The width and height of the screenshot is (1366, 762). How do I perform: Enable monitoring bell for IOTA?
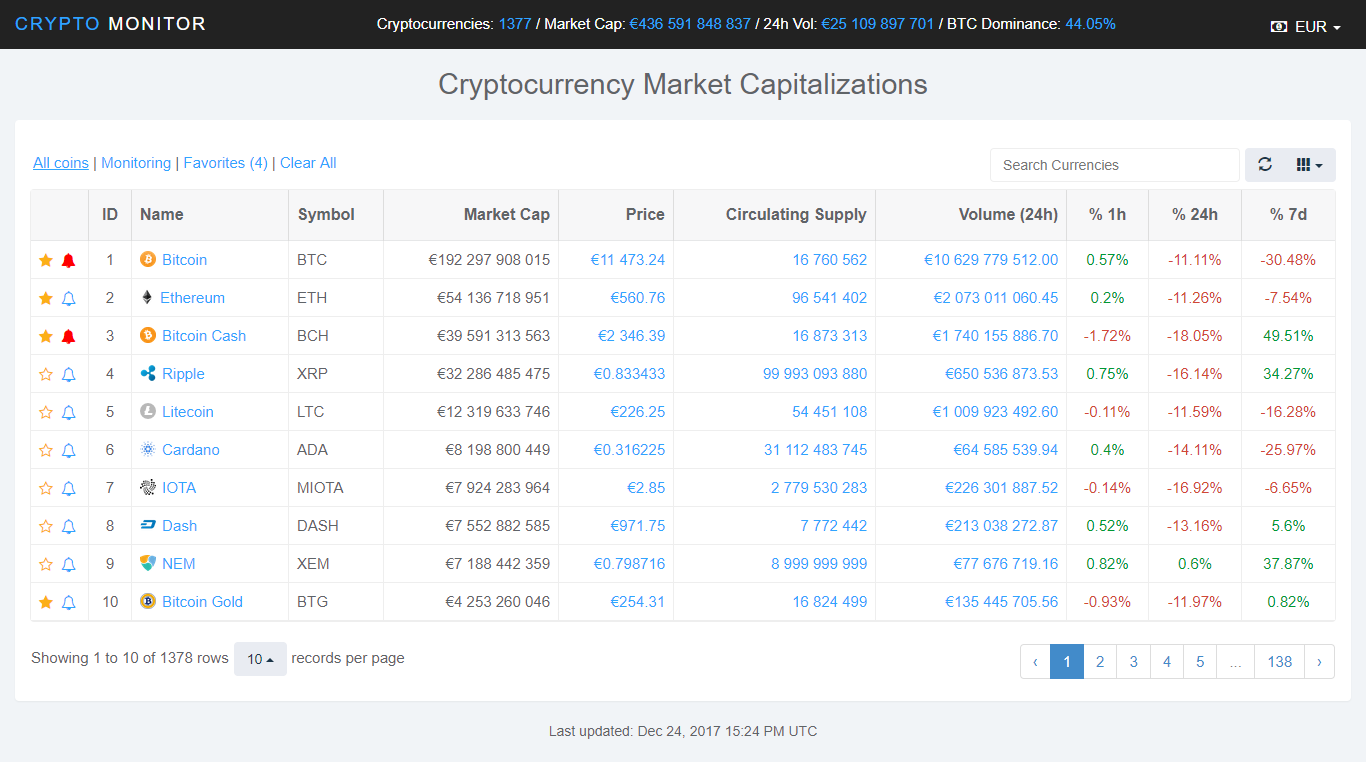[x=68, y=488]
